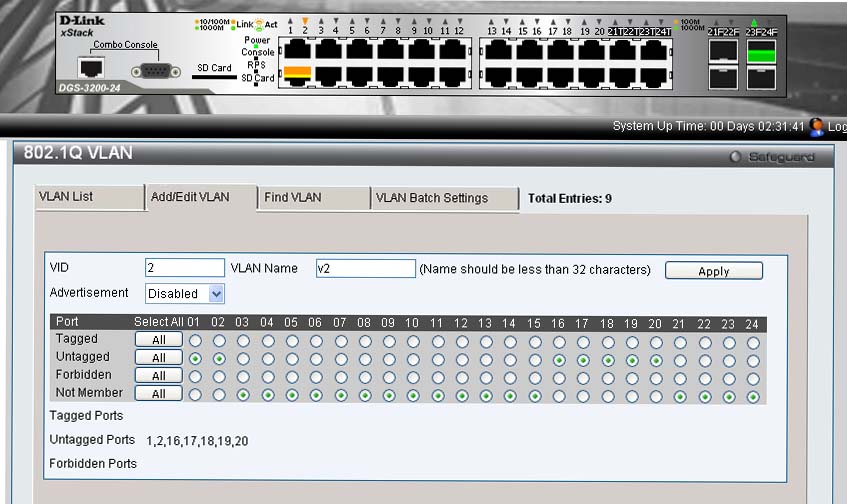Set port 03 to Tagged
This screenshot has width=847, height=504.
pyautogui.click(x=243, y=340)
